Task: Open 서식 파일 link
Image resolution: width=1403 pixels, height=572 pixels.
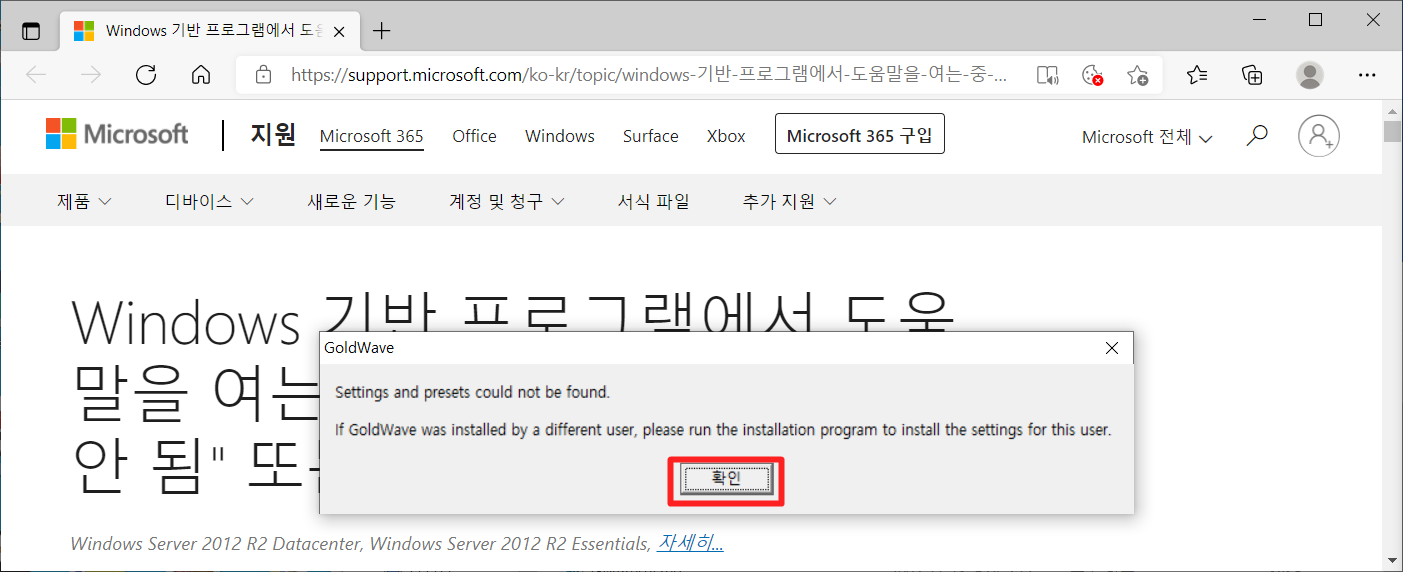Action: pyautogui.click(x=654, y=201)
